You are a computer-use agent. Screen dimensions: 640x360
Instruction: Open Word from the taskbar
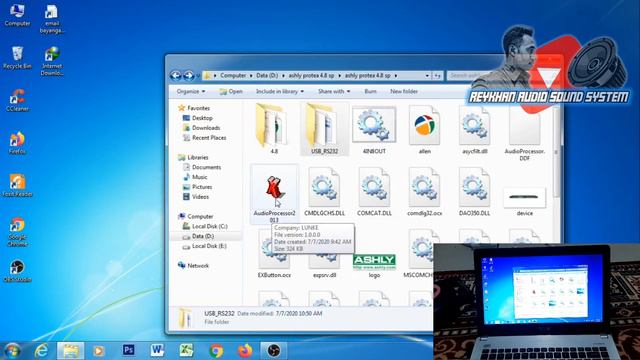(157, 351)
